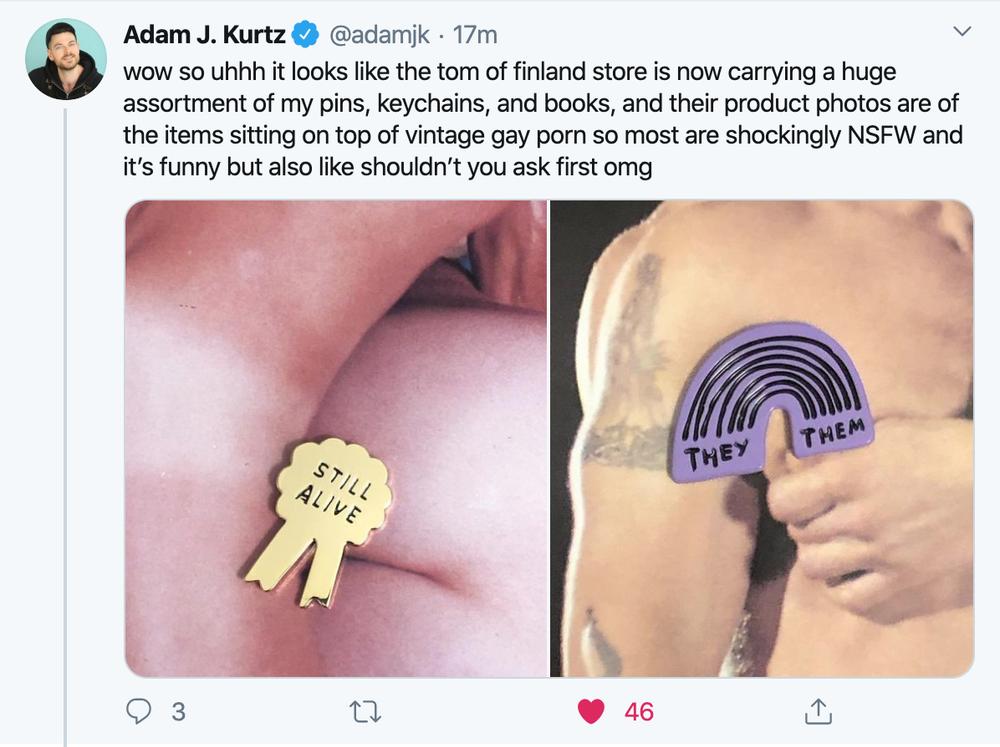Click the reply count 3
Viewport: 1000px width, 747px height.
pyautogui.click(x=179, y=712)
